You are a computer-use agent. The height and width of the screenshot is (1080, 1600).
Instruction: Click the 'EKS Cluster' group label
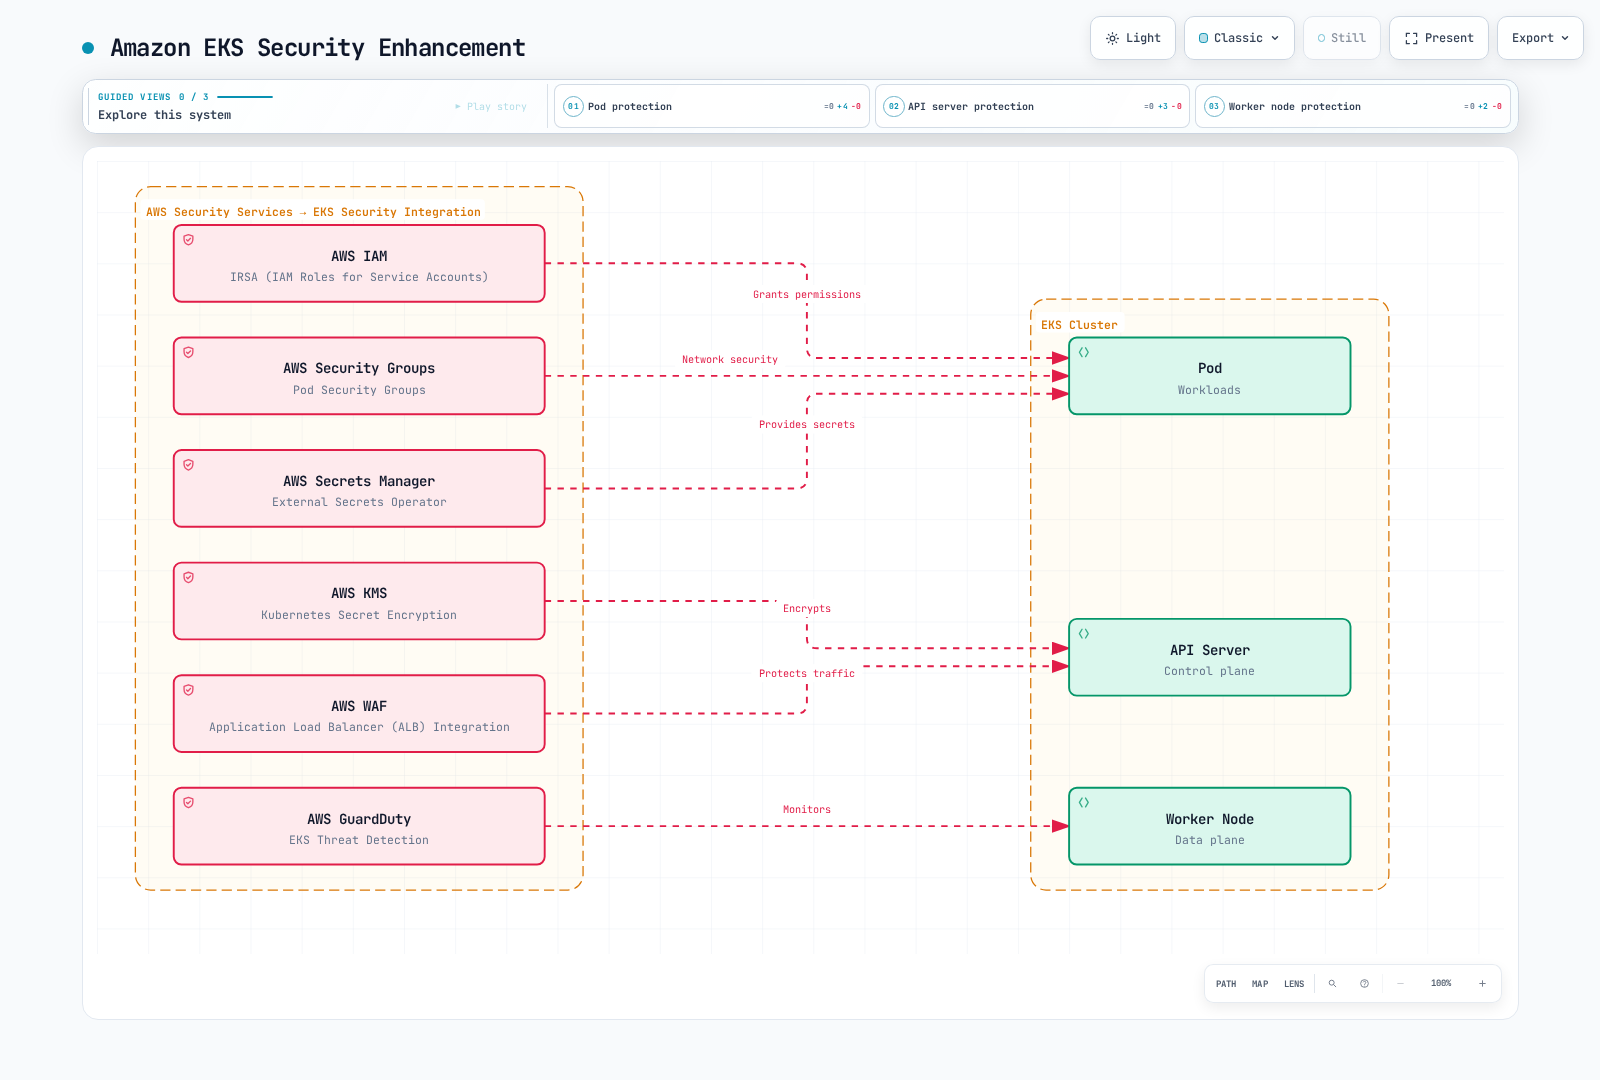click(1079, 325)
